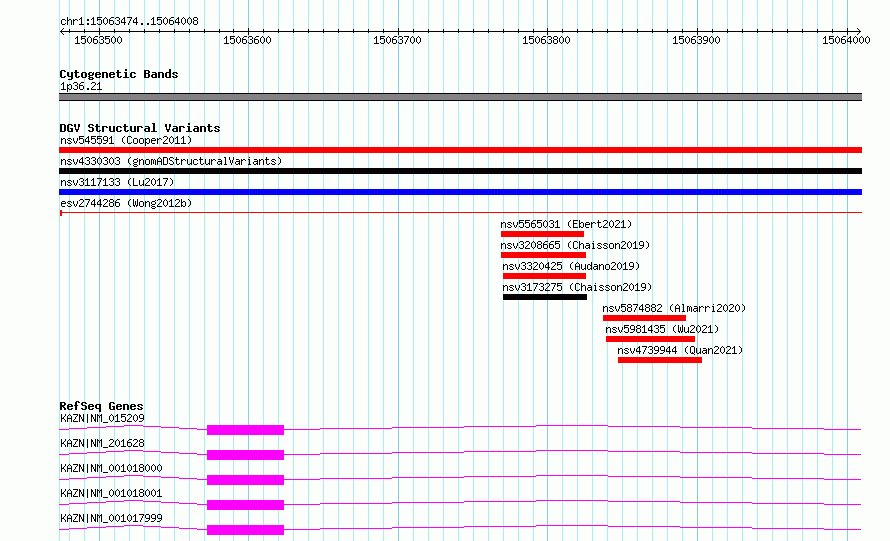Click ruler tick label 15063700
Image resolution: width=890 pixels, height=541 pixels.
click(x=397, y=40)
